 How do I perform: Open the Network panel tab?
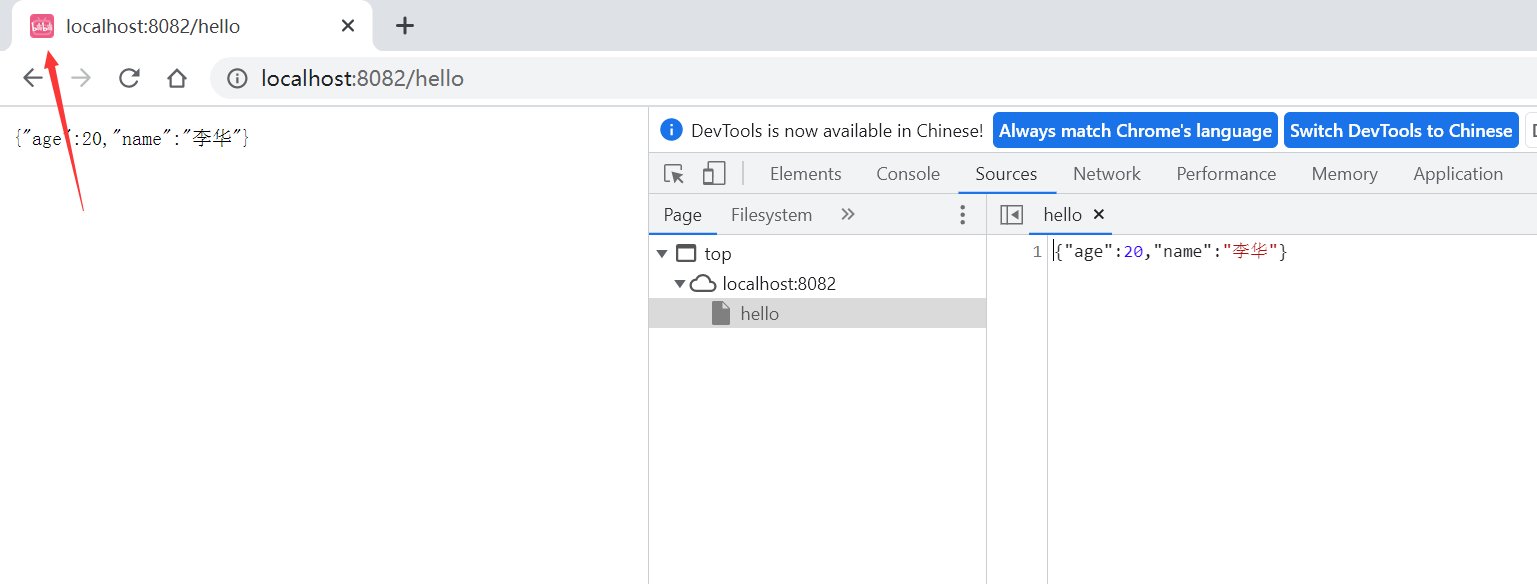click(1107, 174)
